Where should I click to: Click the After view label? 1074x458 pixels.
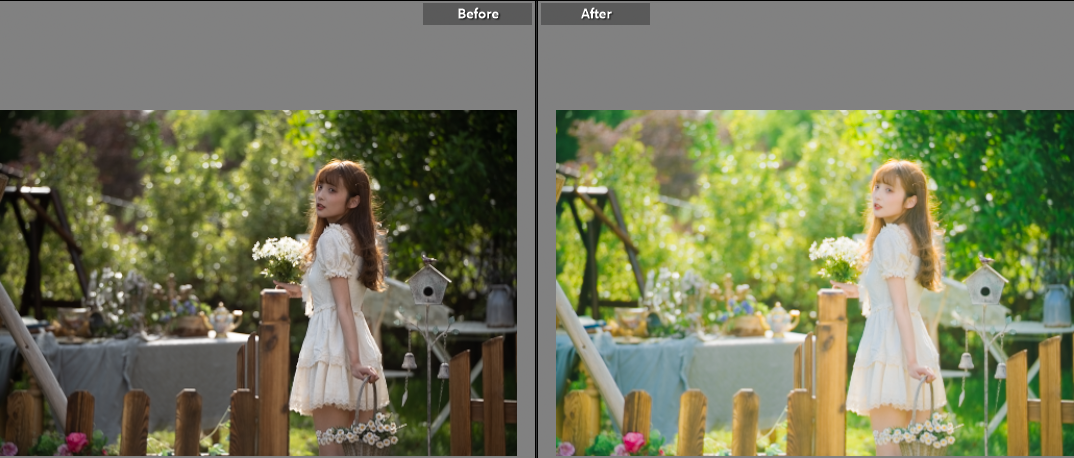click(x=596, y=14)
